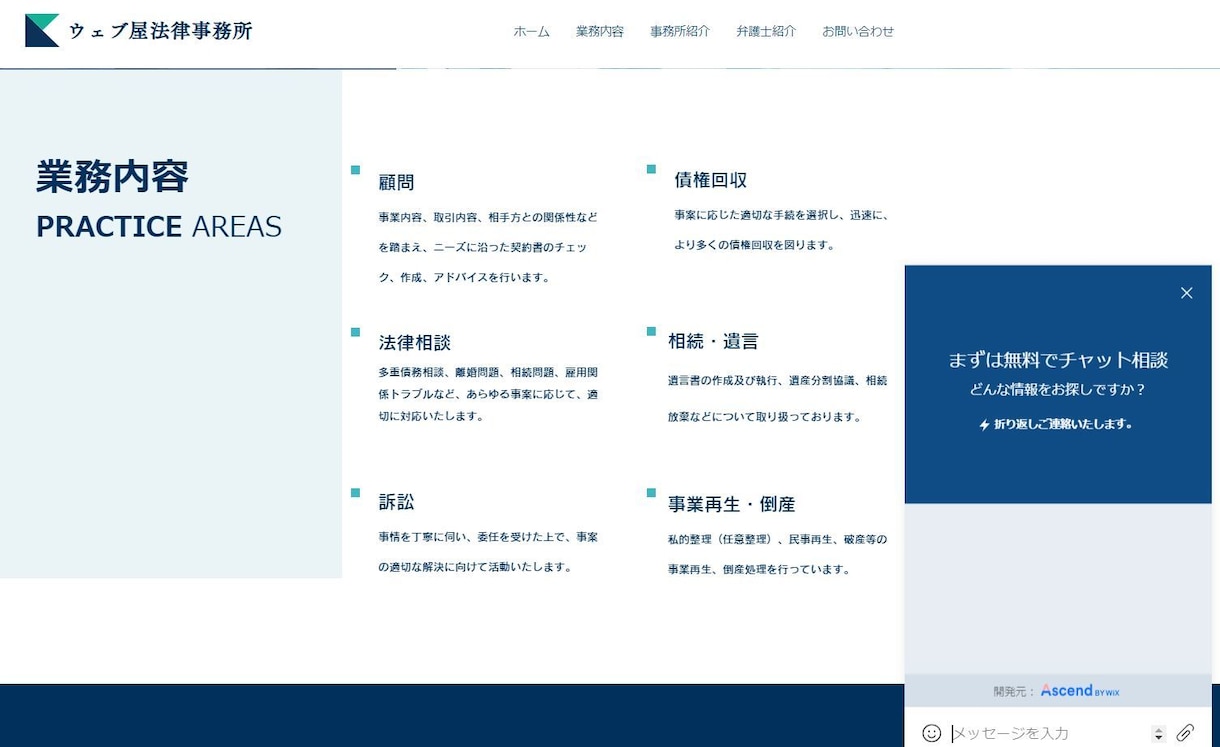Screen dimensions: 1220x747
Task: Click the teal bullet beside 顧問
Action: tap(355, 170)
